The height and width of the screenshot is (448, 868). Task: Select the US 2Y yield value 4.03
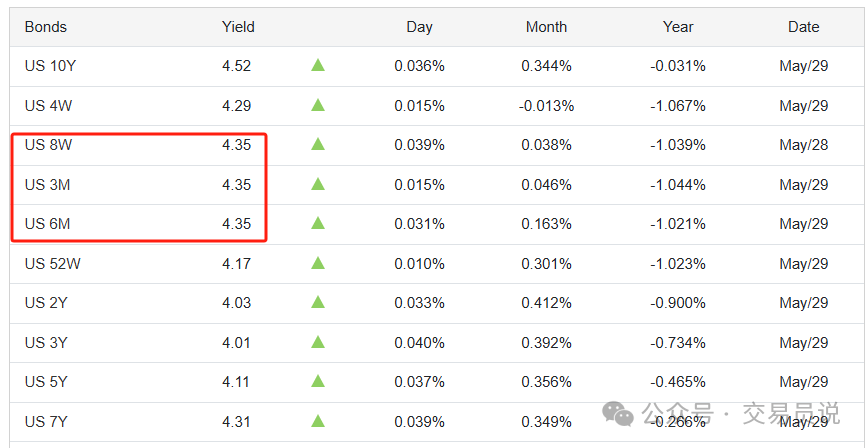pyautogui.click(x=236, y=303)
